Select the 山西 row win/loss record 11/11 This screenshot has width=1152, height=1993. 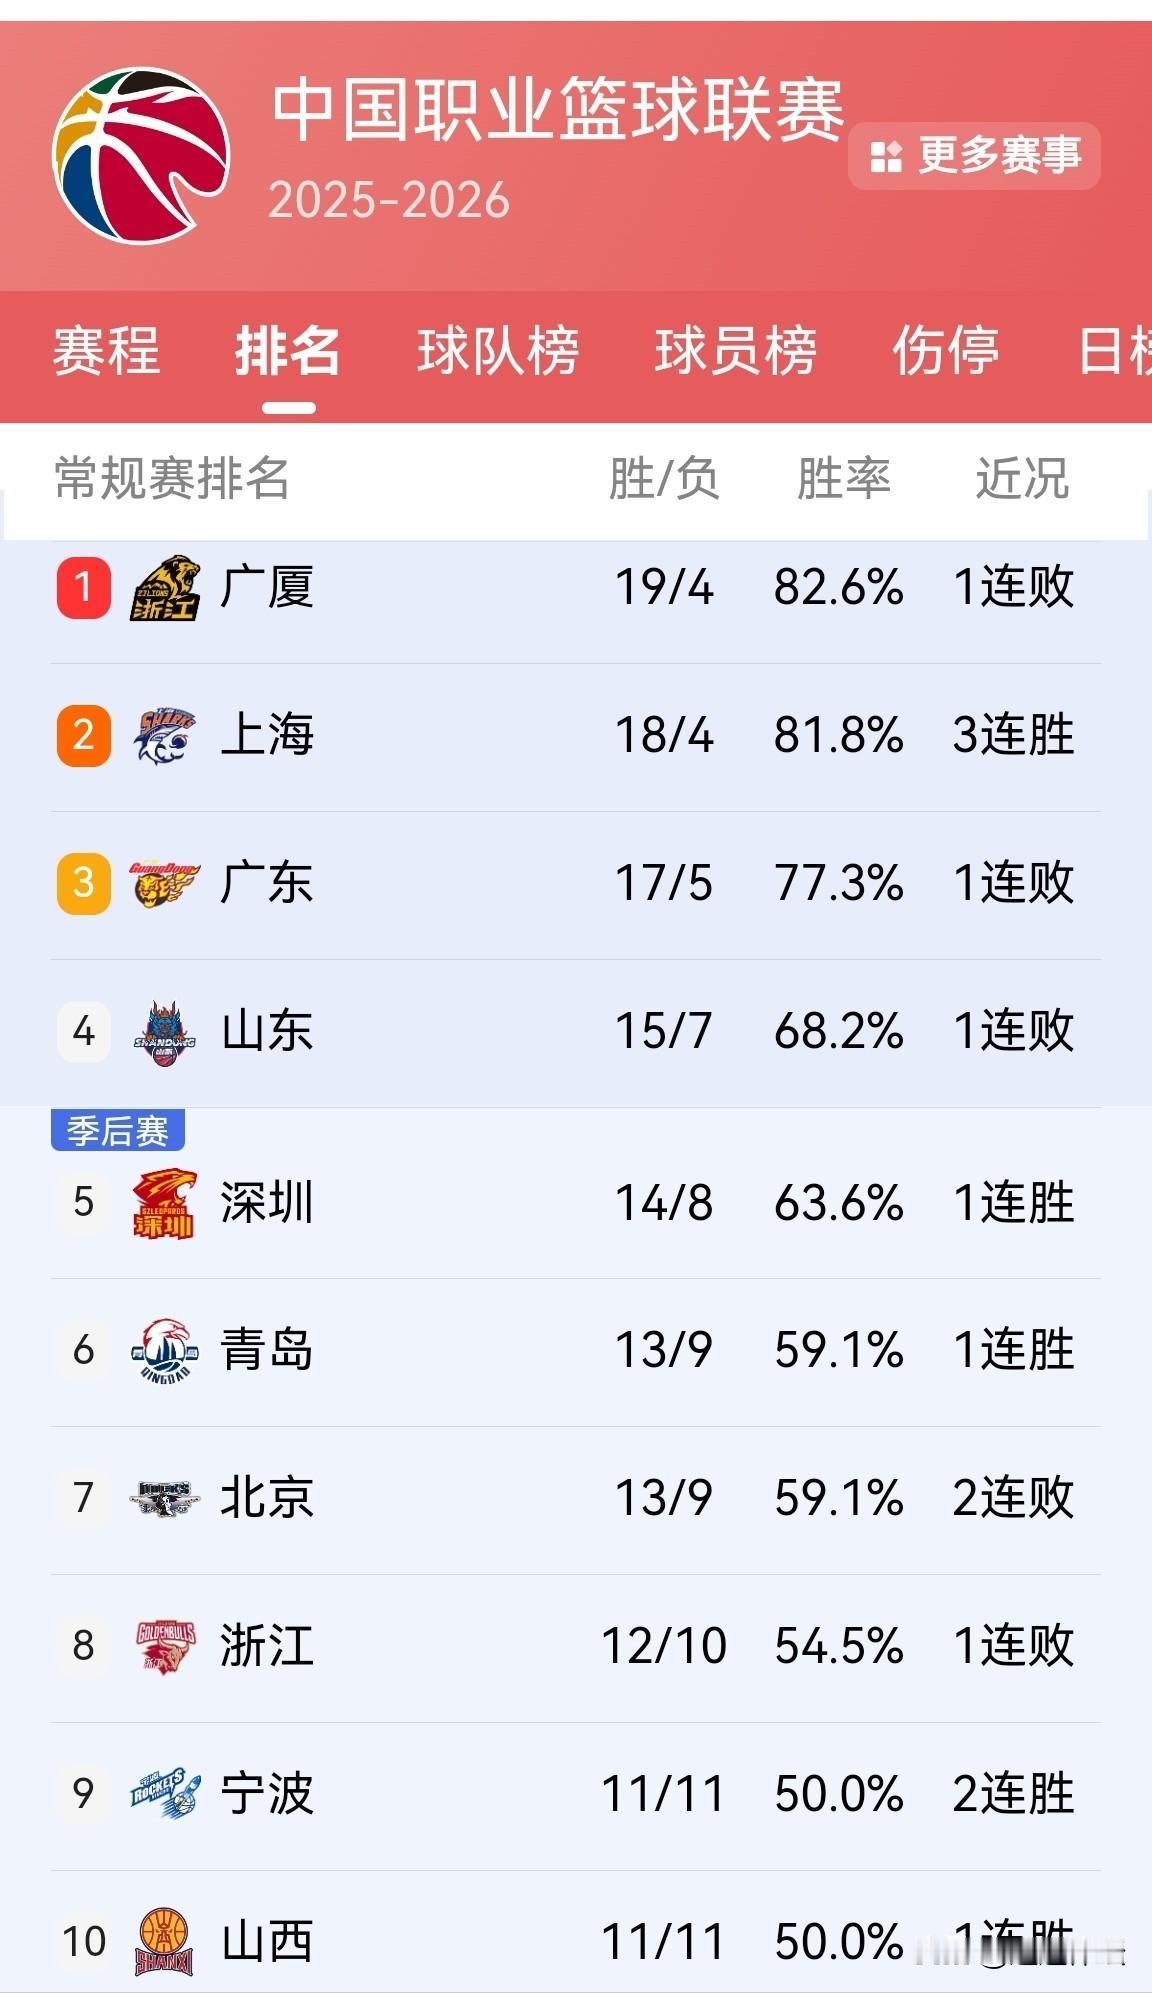(663, 1942)
